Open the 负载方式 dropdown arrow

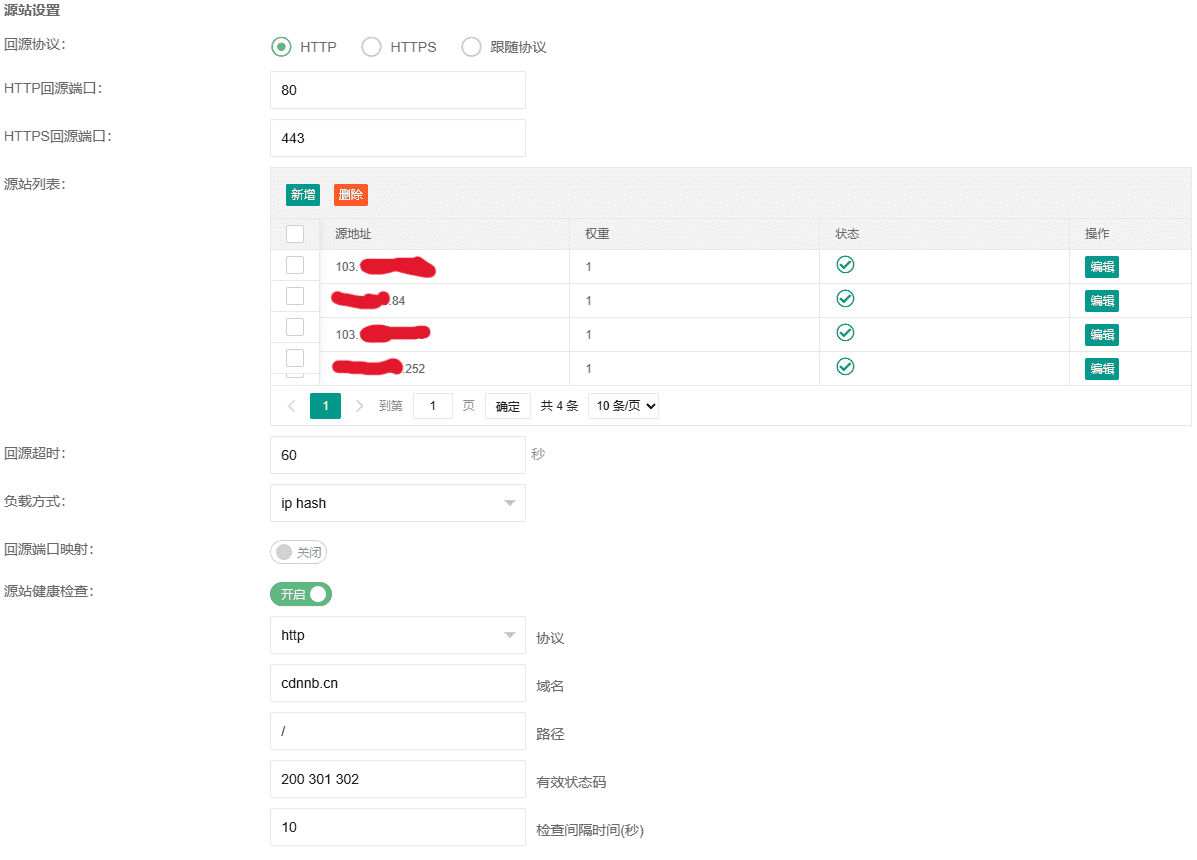[x=512, y=503]
